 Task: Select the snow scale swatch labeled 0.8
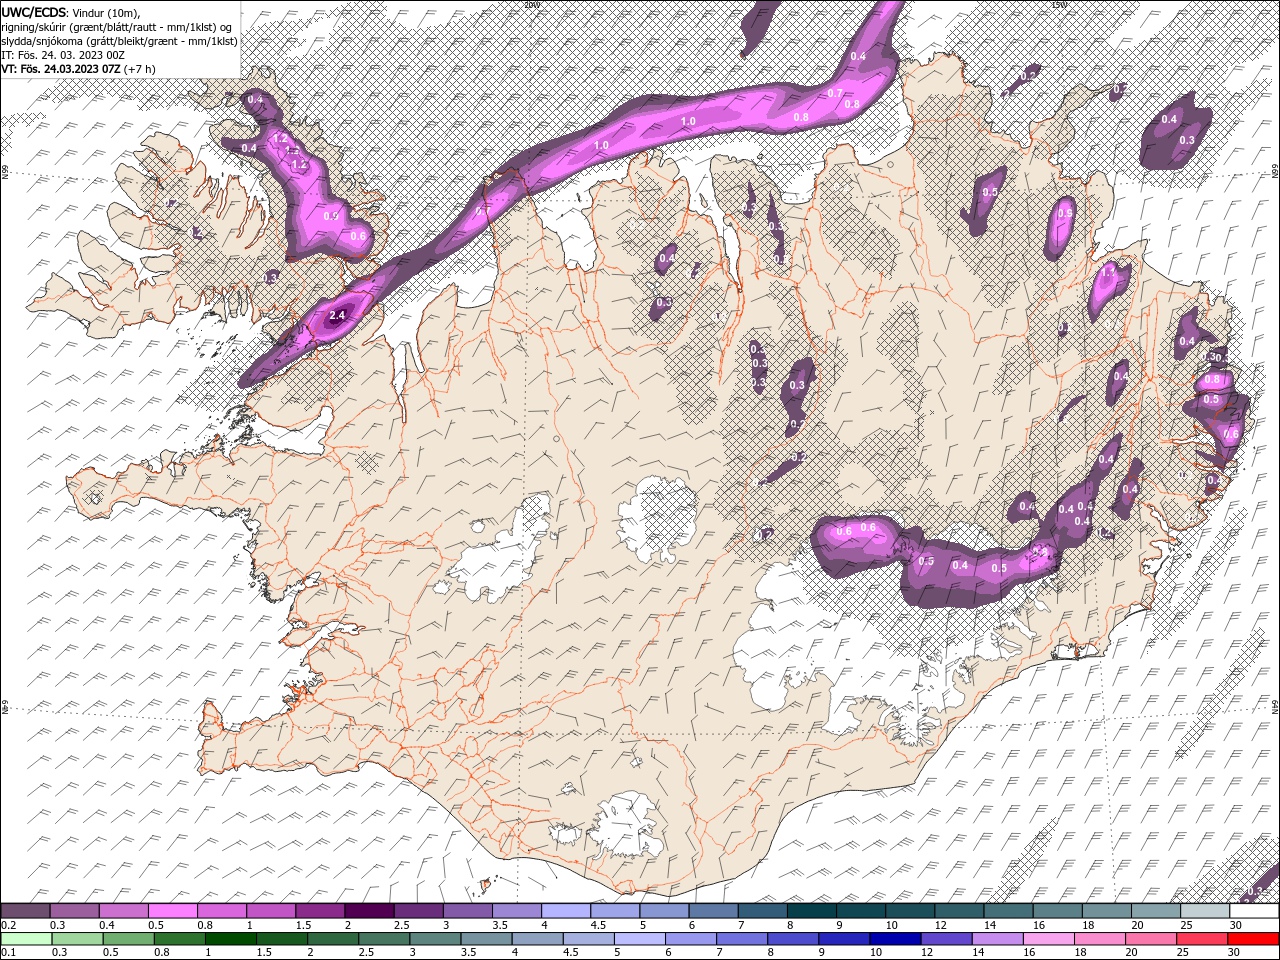coord(222,911)
